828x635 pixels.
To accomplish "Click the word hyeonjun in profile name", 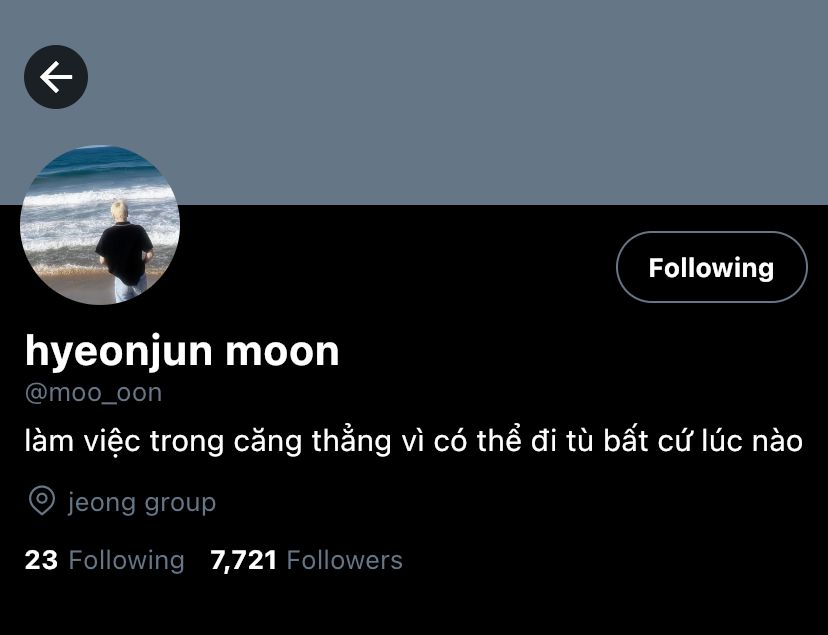I will (119, 352).
